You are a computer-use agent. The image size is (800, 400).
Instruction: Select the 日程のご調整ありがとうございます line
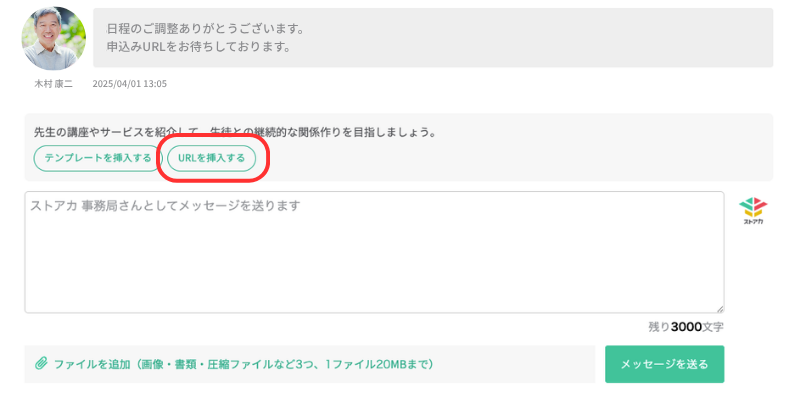(x=206, y=29)
